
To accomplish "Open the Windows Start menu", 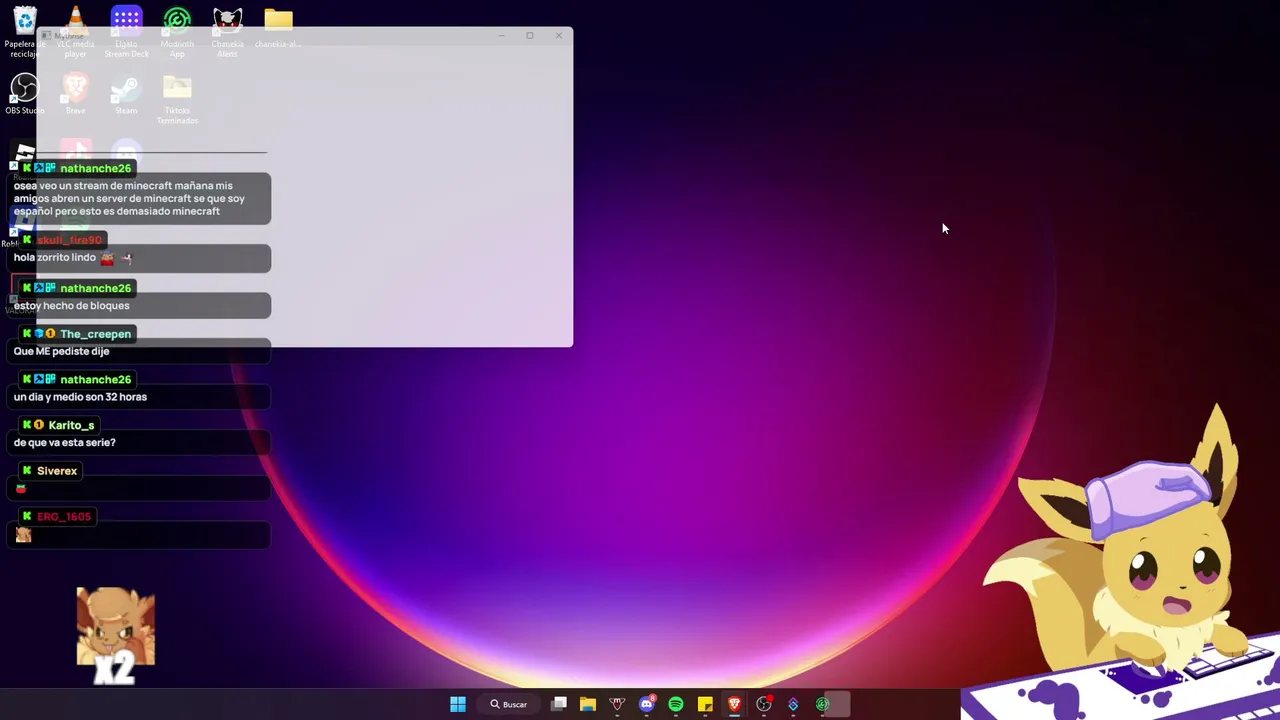I will tap(458, 704).
